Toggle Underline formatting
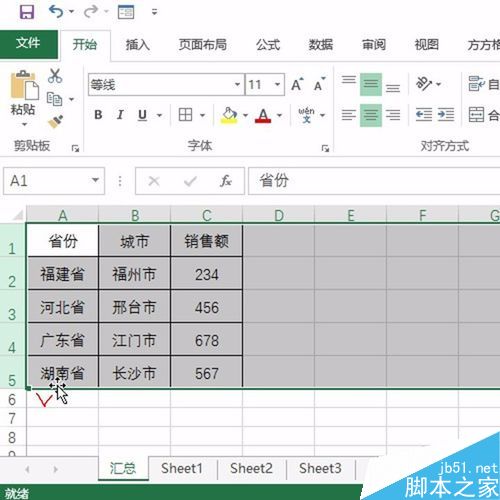 (142, 115)
